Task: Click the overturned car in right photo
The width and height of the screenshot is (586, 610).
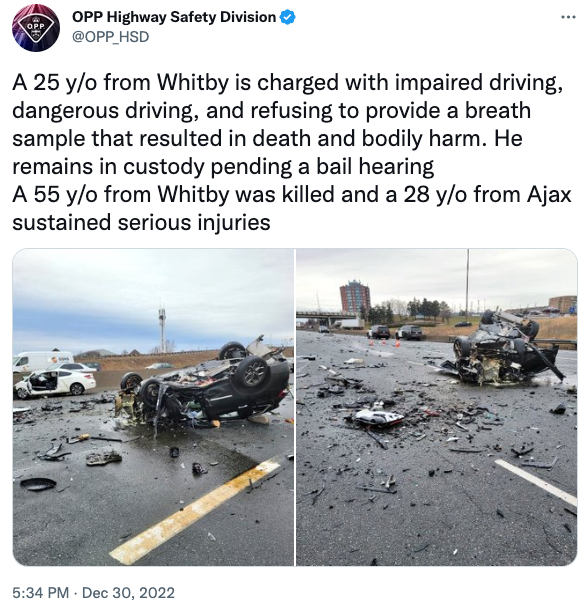Action: pyautogui.click(x=506, y=348)
